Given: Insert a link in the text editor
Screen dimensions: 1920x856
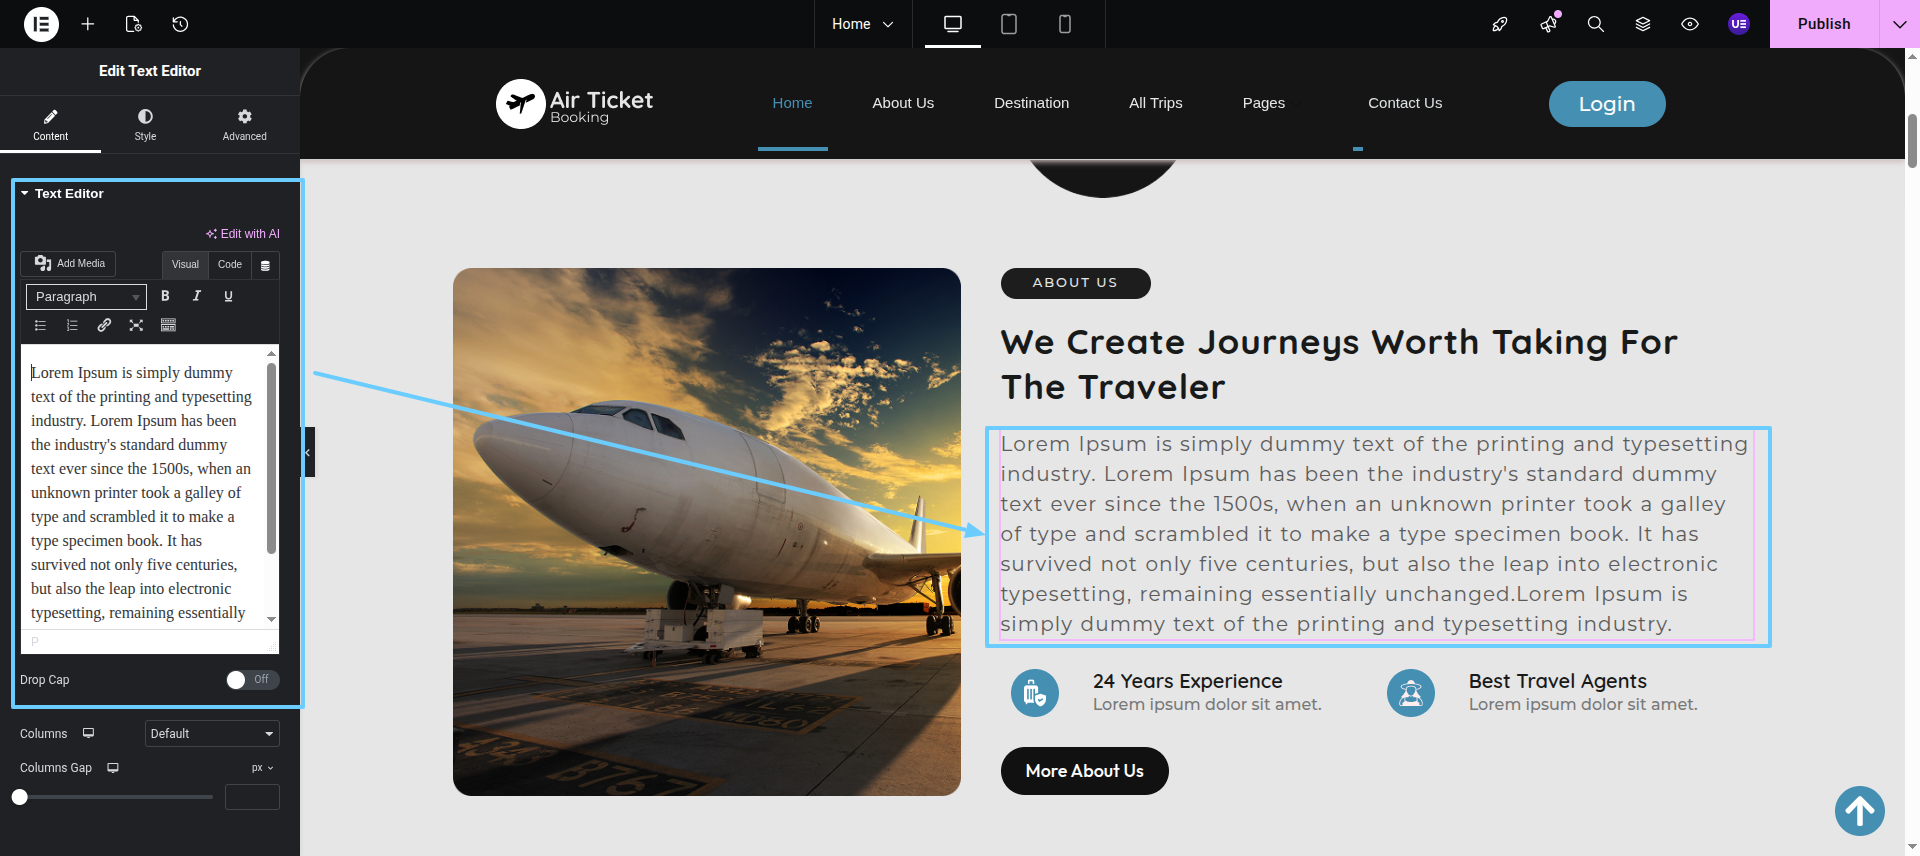Looking at the screenshot, I should point(104,325).
